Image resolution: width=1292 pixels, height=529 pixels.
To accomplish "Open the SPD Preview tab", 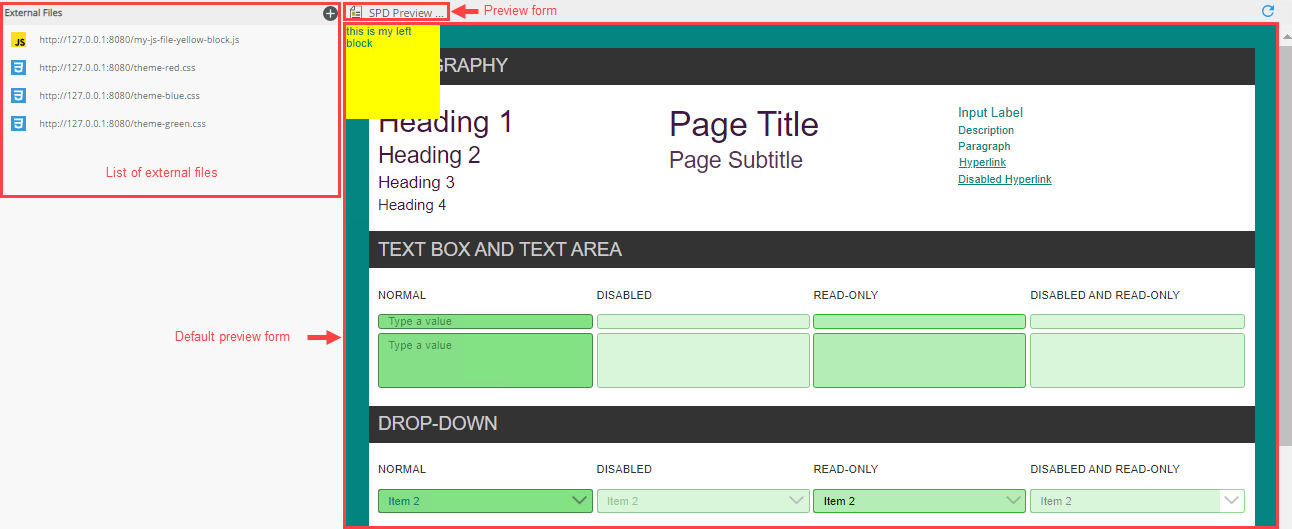I will (x=397, y=13).
